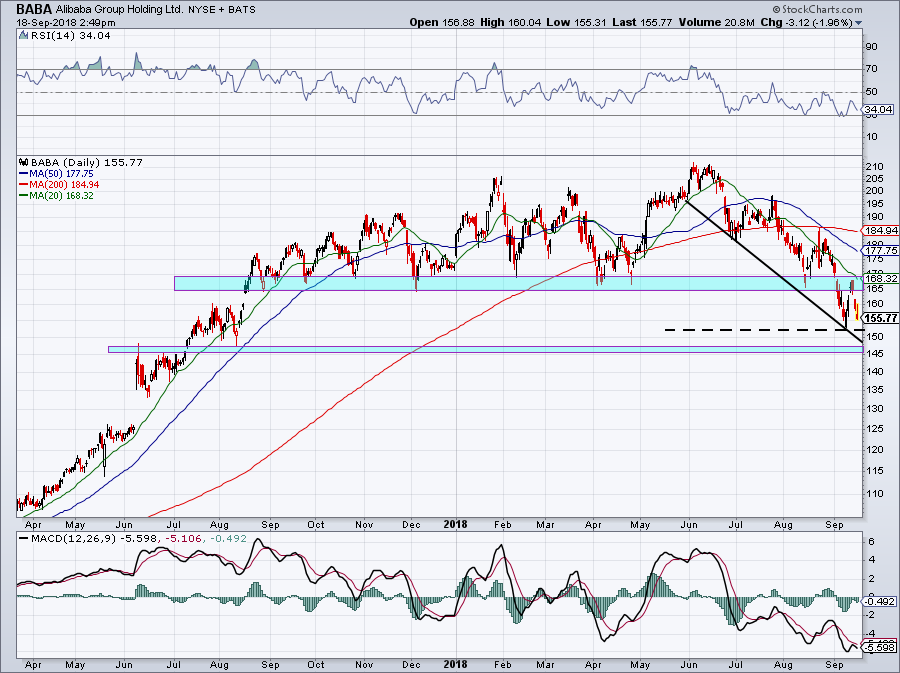Click the 177.75 price tag on axis
900x673 pixels.
click(x=881, y=251)
